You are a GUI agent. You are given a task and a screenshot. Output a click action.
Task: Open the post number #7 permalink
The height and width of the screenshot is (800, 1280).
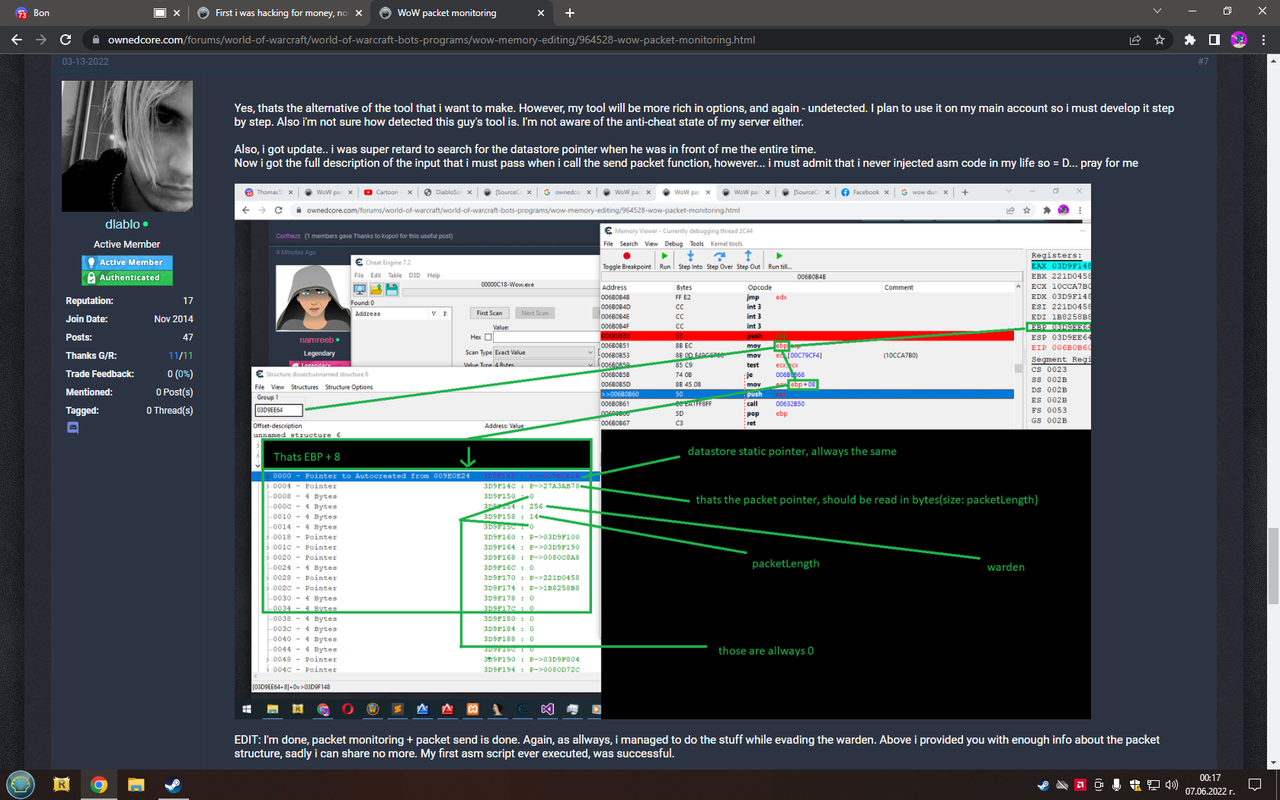[x=1203, y=62]
